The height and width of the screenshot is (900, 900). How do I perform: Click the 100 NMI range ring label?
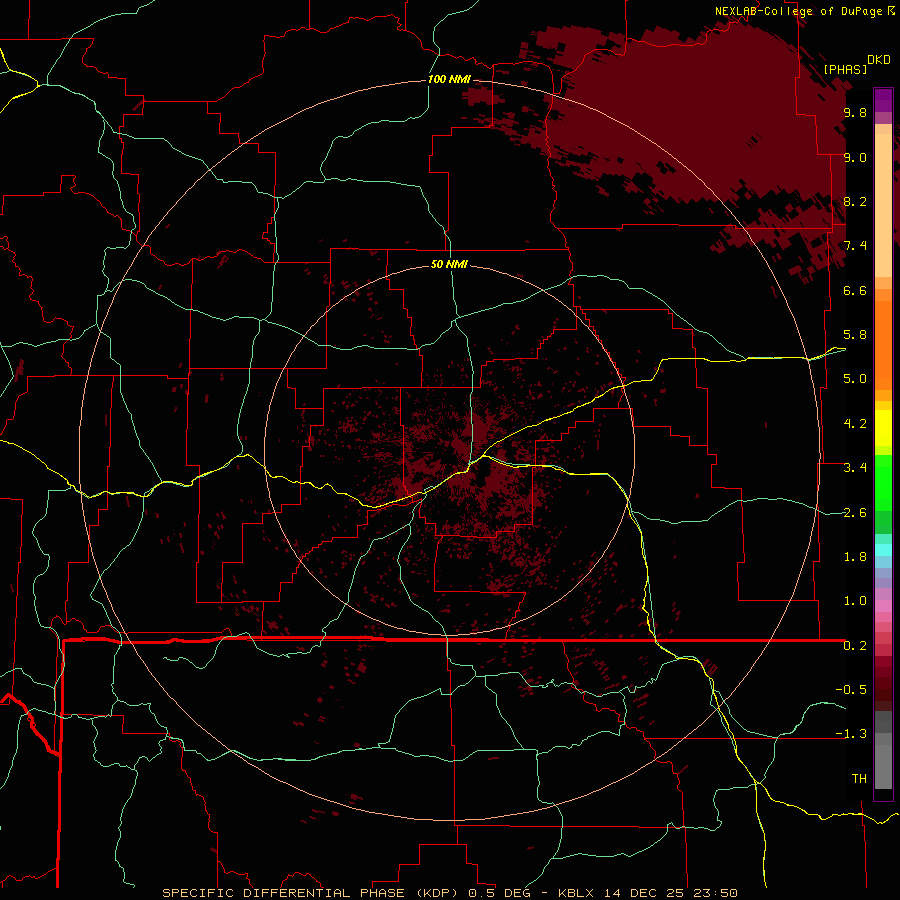coord(449,79)
